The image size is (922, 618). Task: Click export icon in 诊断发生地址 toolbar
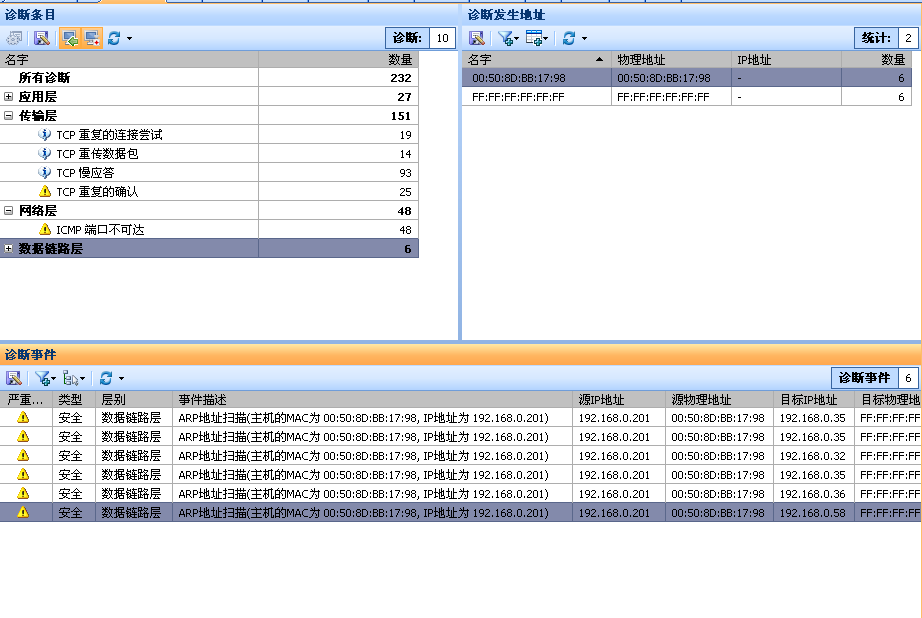(477, 38)
